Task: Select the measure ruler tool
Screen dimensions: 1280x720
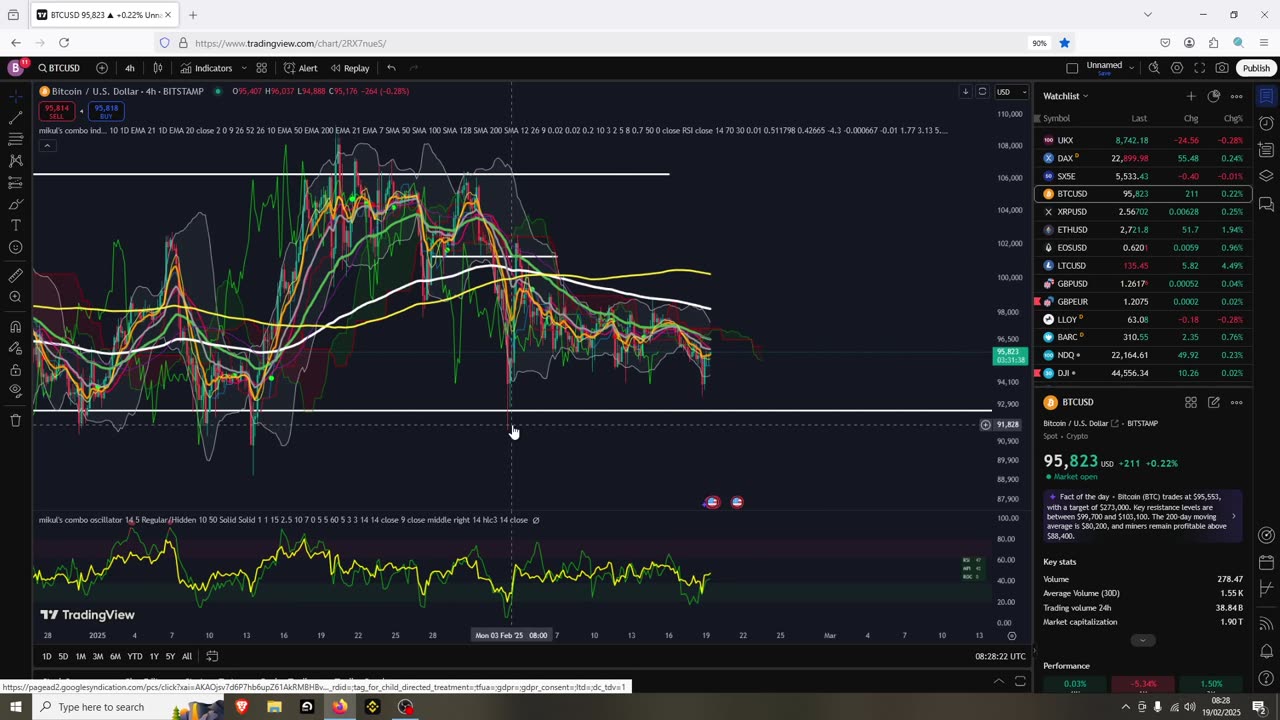Action: (15, 275)
